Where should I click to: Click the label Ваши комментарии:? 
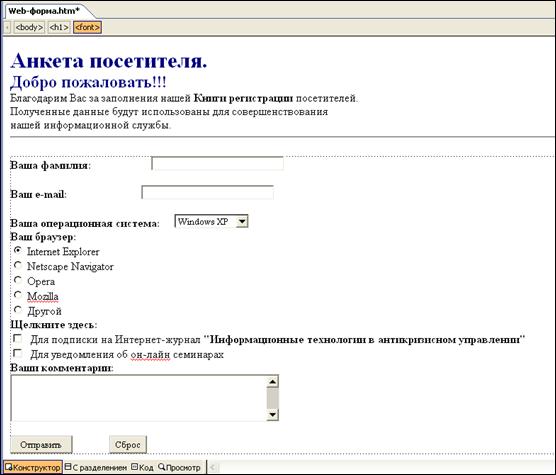62,368
